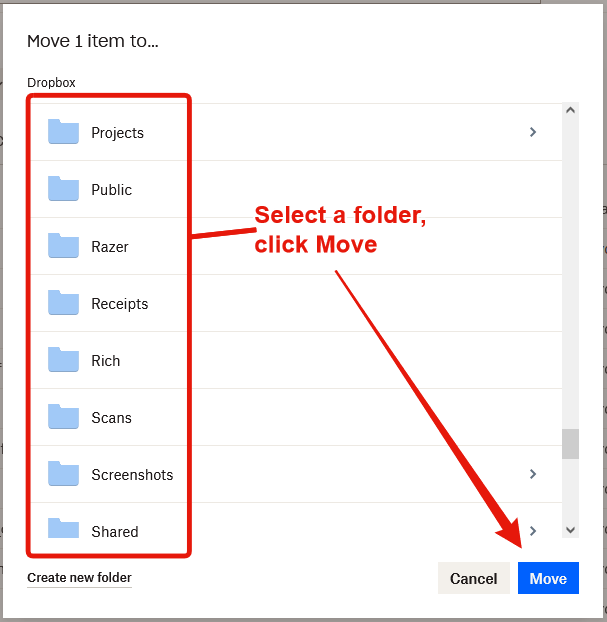Image resolution: width=607 pixels, height=622 pixels.
Task: Choose the Scans folder label
Action: (111, 418)
